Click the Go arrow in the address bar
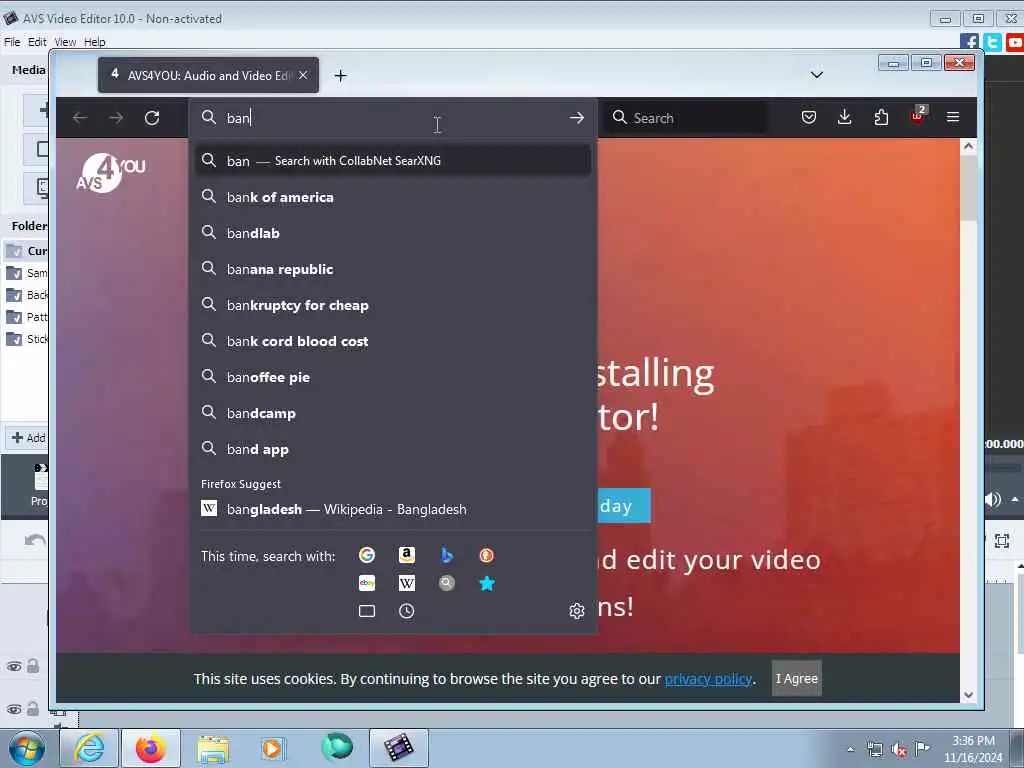Viewport: 1024px width, 768px height. click(576, 118)
